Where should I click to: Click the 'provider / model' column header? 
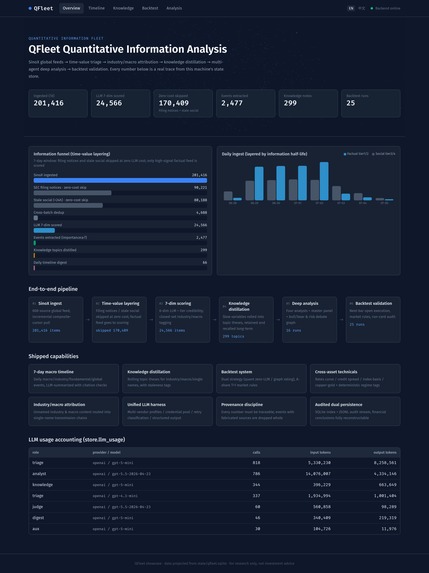coord(106,452)
